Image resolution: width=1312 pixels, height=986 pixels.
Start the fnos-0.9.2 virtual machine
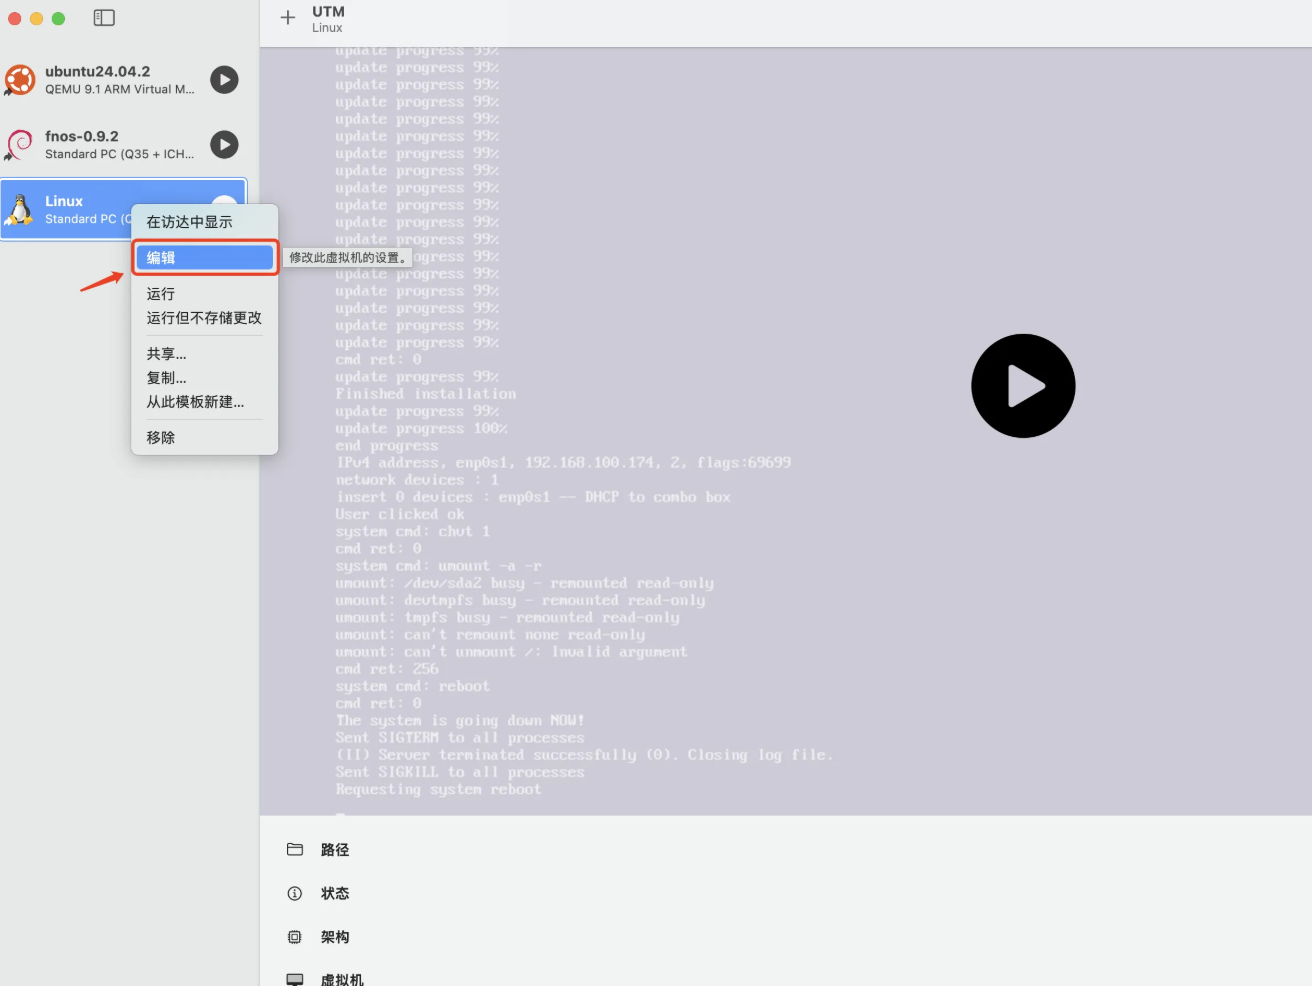point(224,145)
